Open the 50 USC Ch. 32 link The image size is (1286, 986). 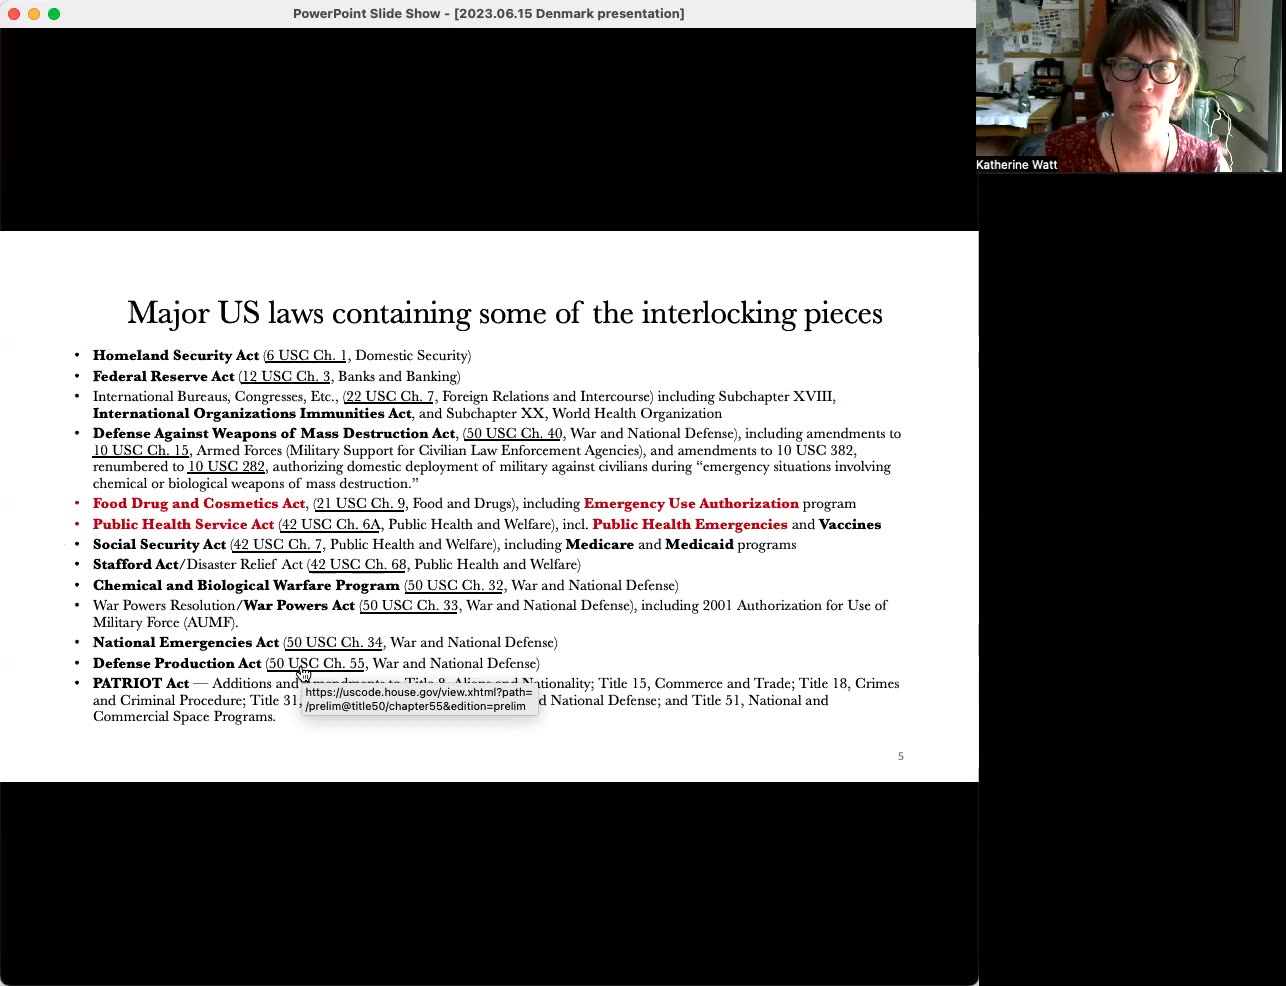click(x=455, y=586)
